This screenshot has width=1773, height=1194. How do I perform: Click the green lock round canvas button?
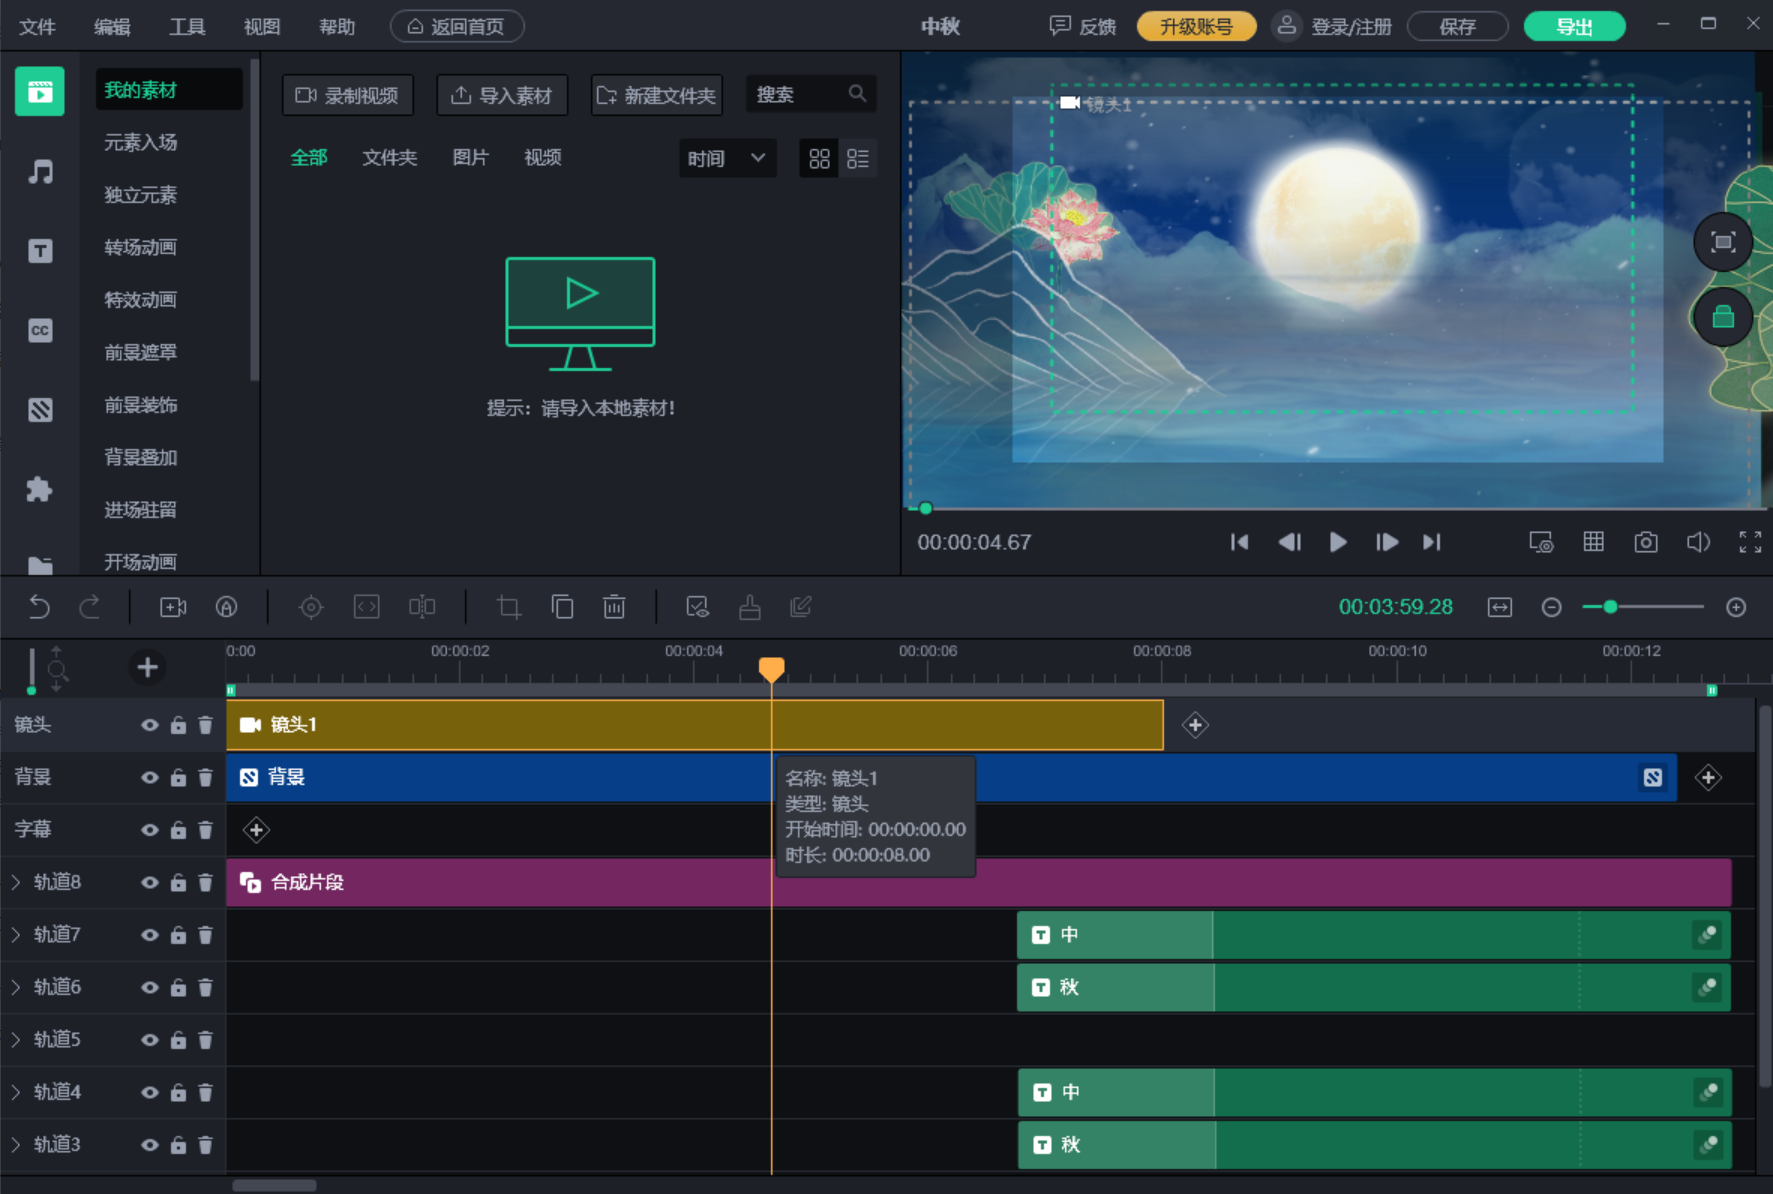point(1722,317)
